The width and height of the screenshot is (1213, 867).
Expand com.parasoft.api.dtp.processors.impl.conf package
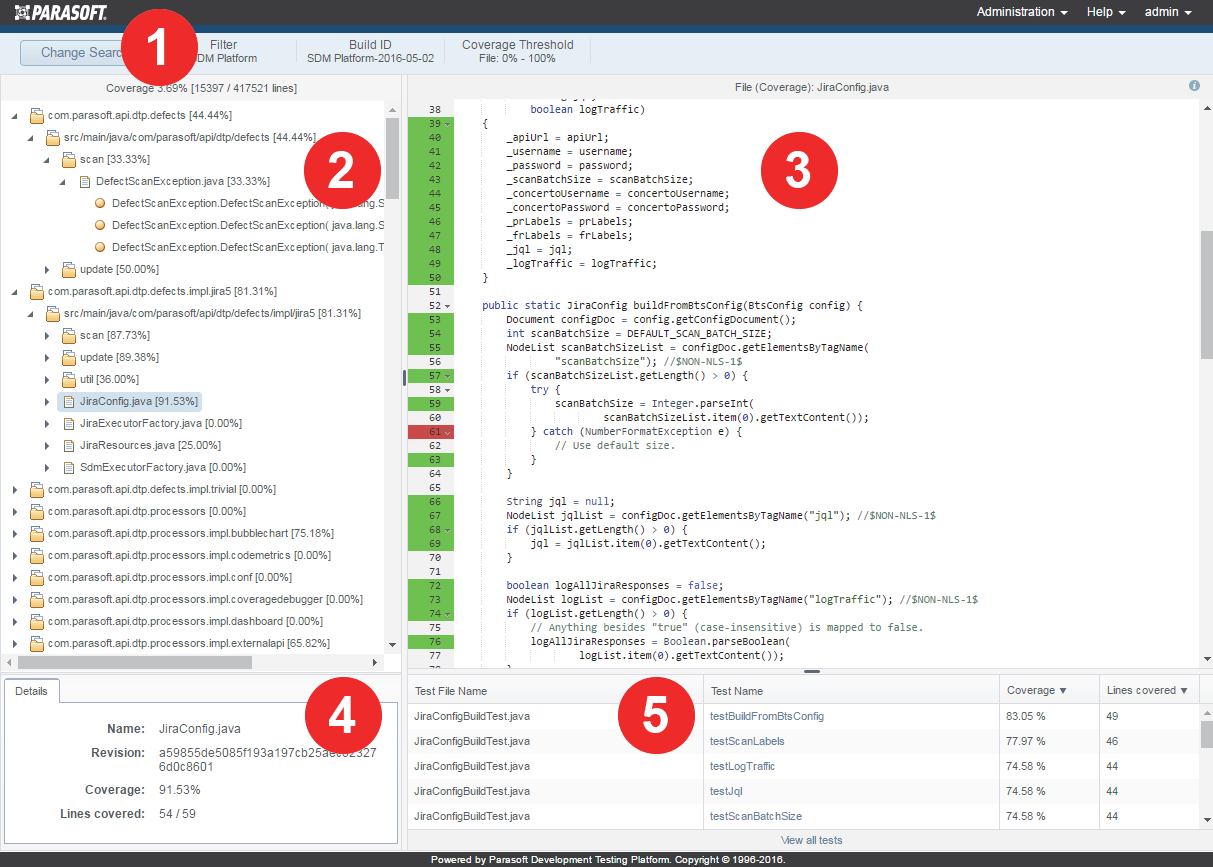coord(14,577)
